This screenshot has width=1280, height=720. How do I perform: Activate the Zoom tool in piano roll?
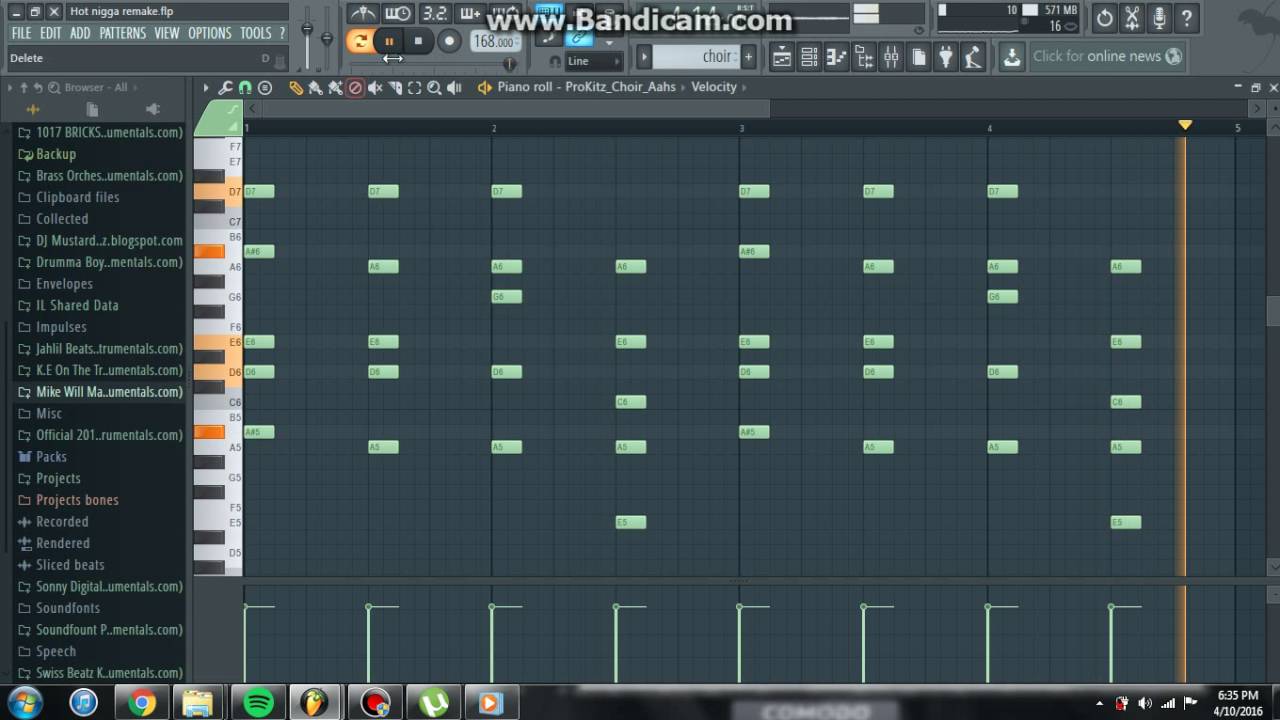click(434, 88)
